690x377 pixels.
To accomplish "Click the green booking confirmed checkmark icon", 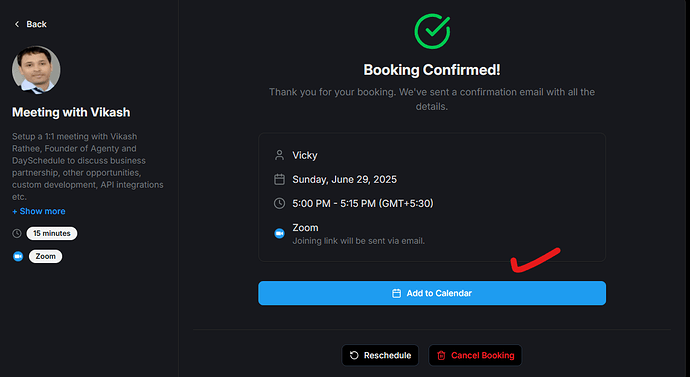I will [432, 31].
